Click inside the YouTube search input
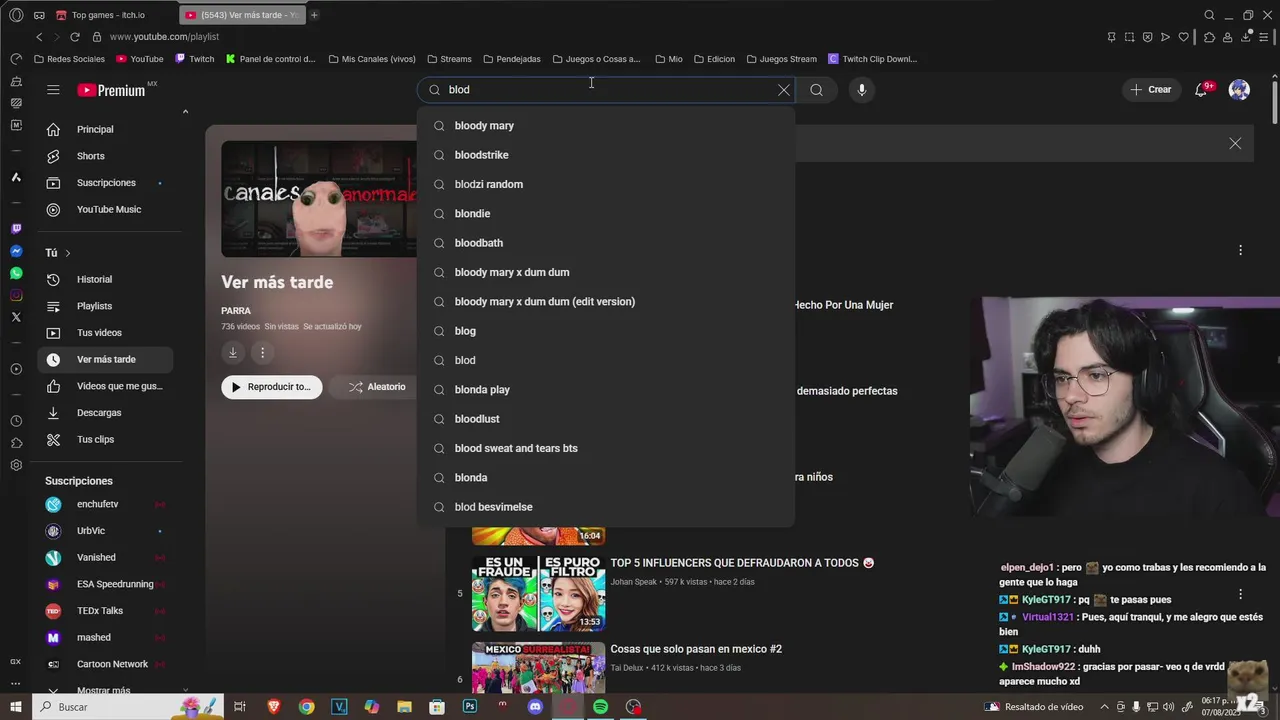1280x720 pixels. click(606, 90)
